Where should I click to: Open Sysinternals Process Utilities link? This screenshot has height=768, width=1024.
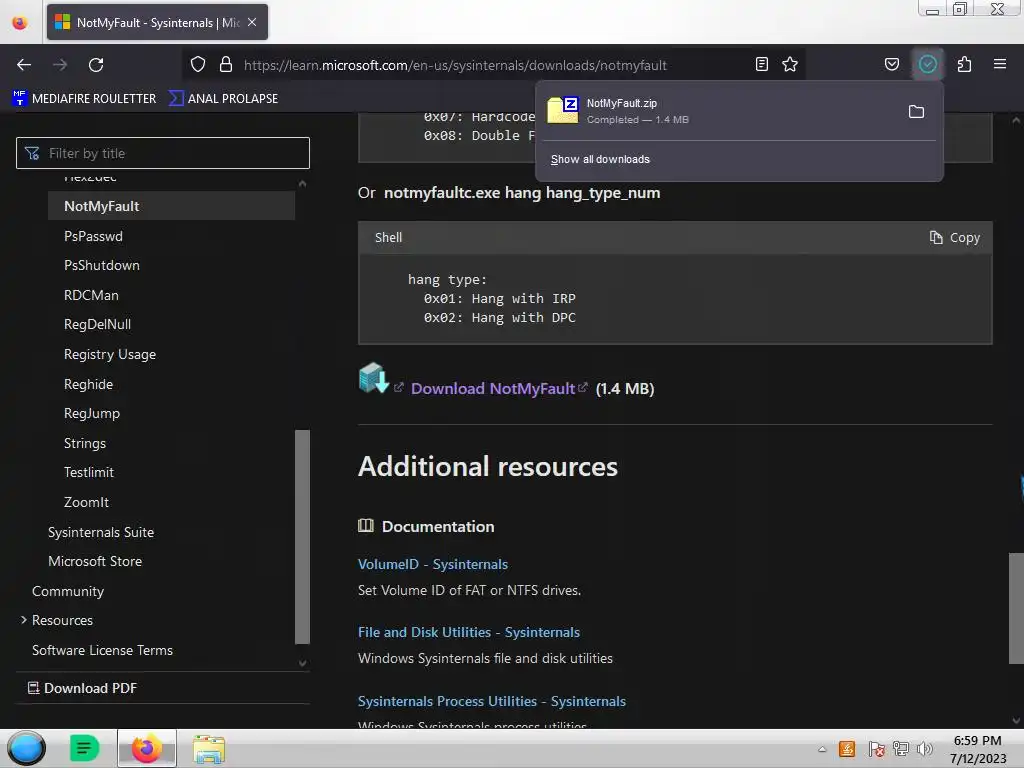(492, 701)
